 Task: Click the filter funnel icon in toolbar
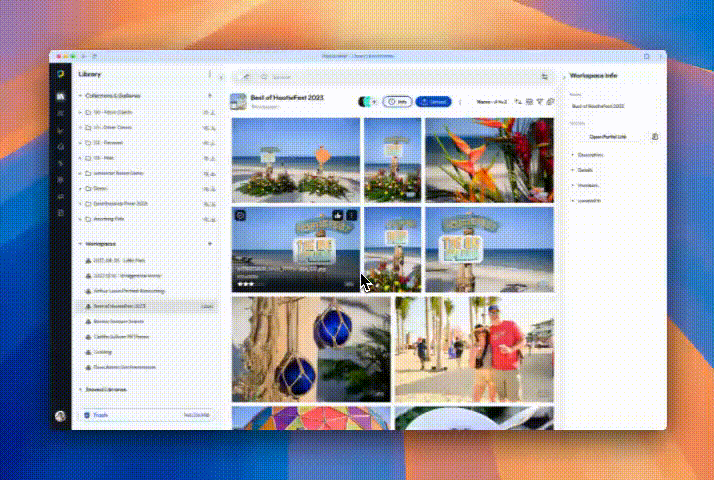click(x=540, y=102)
